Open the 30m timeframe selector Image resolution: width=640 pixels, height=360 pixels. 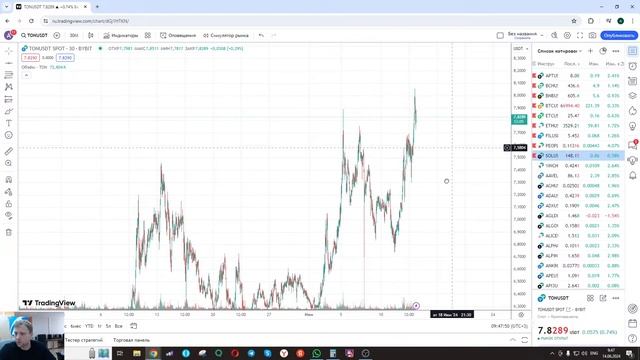[x=74, y=36]
